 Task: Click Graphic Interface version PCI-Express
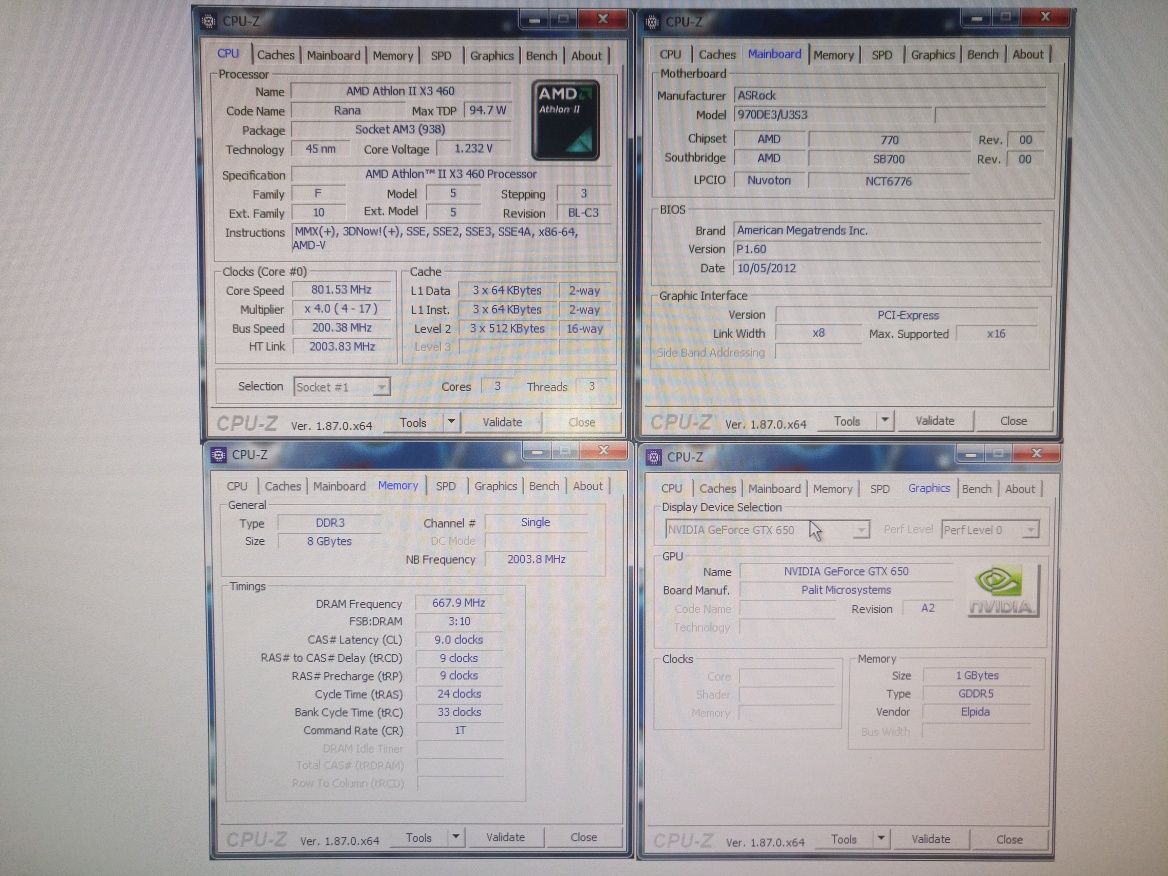908,315
